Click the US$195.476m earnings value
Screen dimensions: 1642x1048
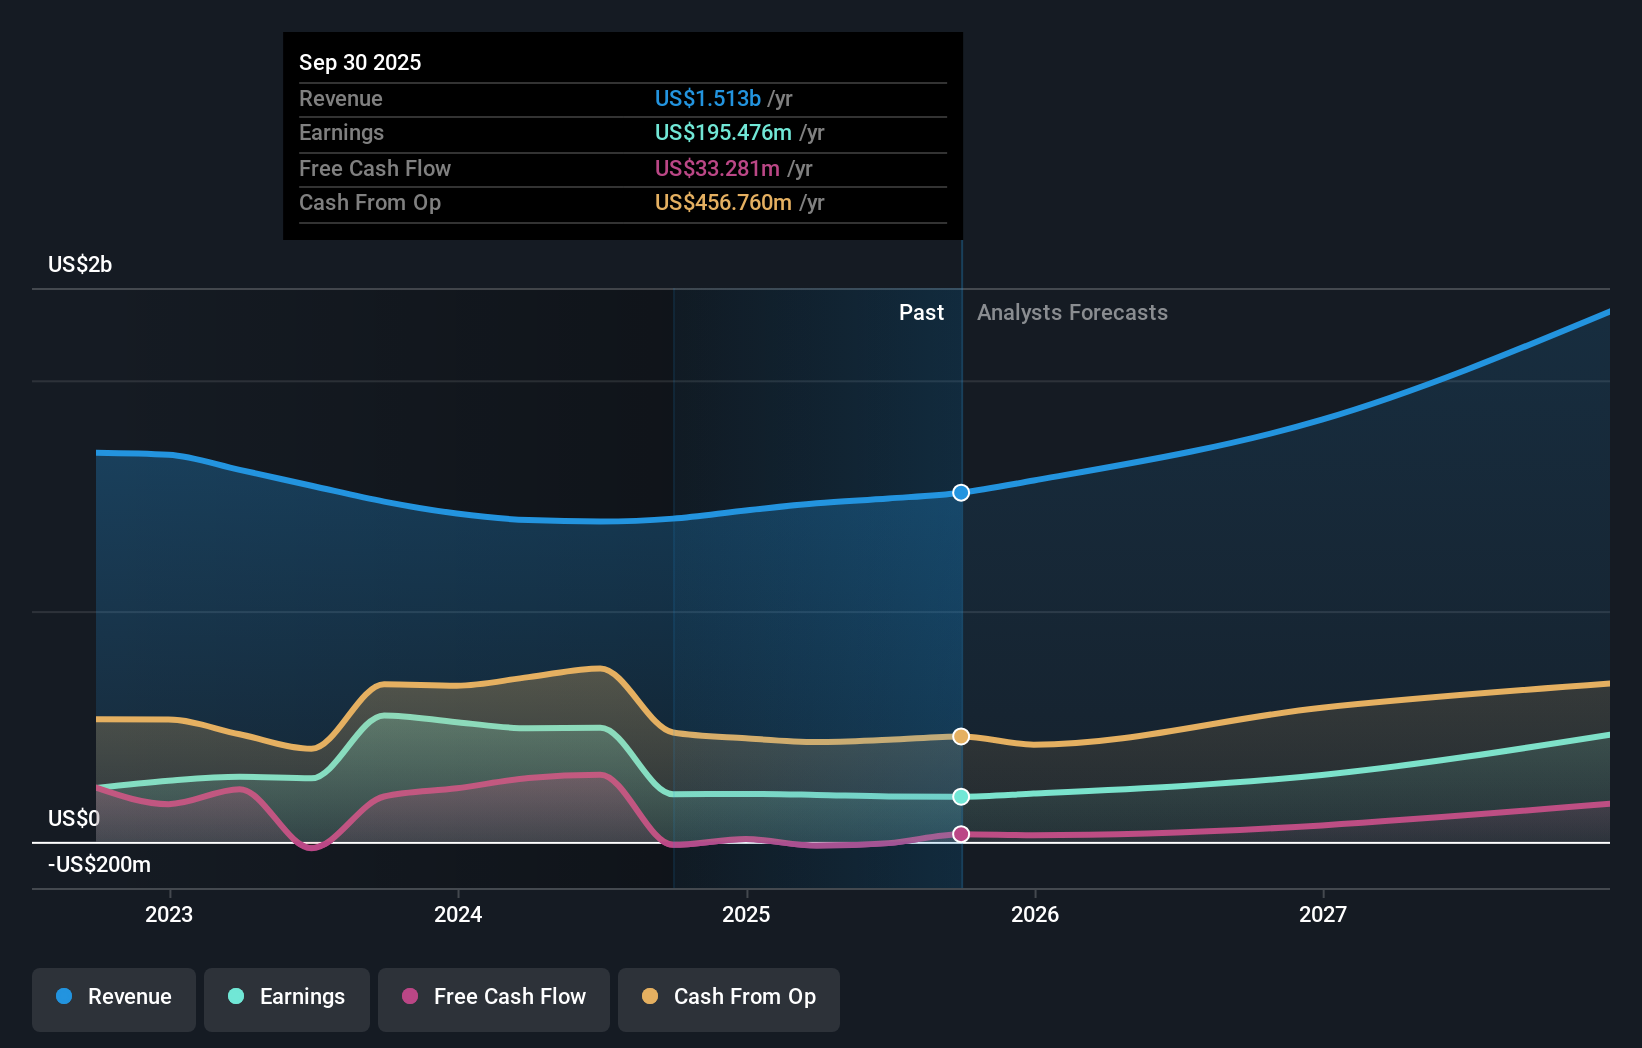click(x=723, y=132)
